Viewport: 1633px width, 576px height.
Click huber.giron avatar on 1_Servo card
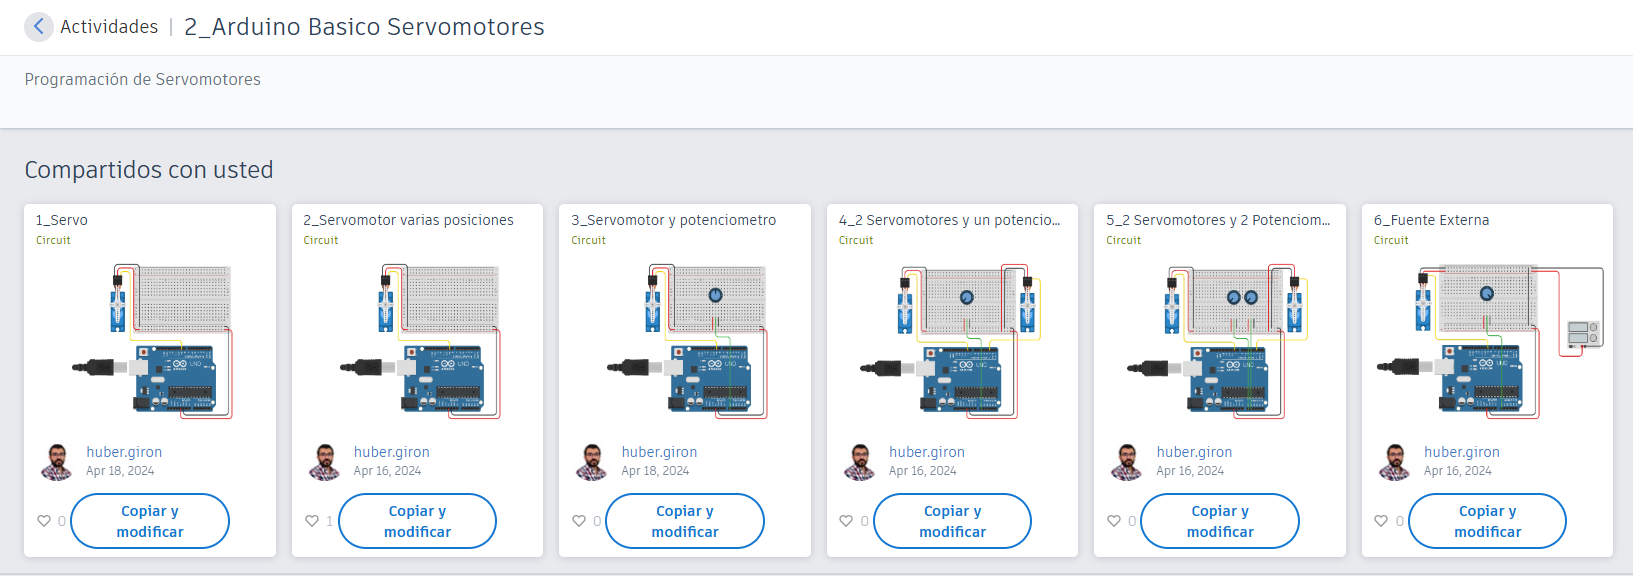point(56,462)
